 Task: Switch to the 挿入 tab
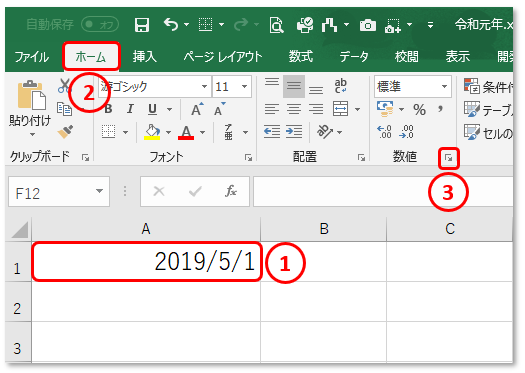144,56
